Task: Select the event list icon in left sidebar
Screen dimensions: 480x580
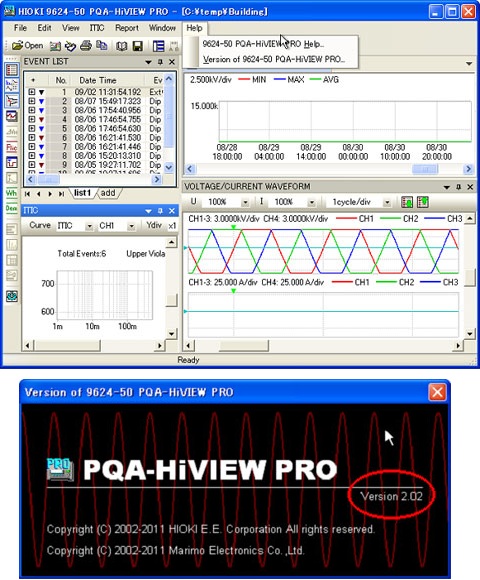Action: (11, 70)
